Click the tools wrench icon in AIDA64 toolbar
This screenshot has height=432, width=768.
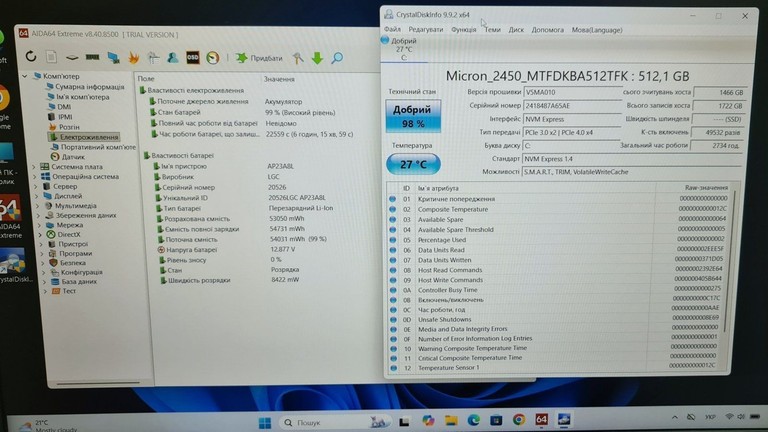(x=298, y=58)
